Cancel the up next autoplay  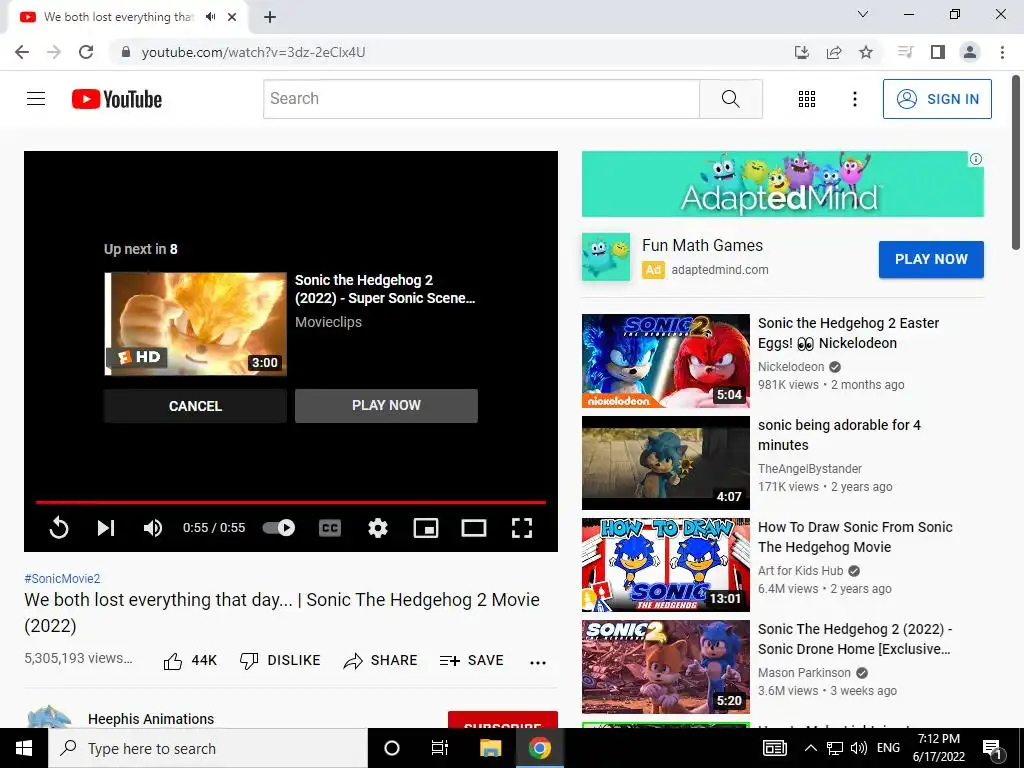tap(195, 406)
